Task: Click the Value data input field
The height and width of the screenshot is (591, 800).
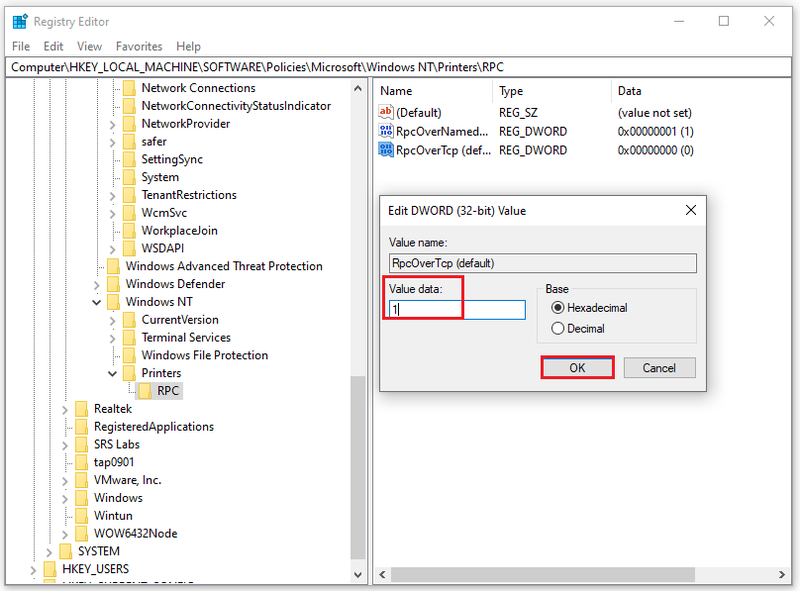Action: click(457, 309)
